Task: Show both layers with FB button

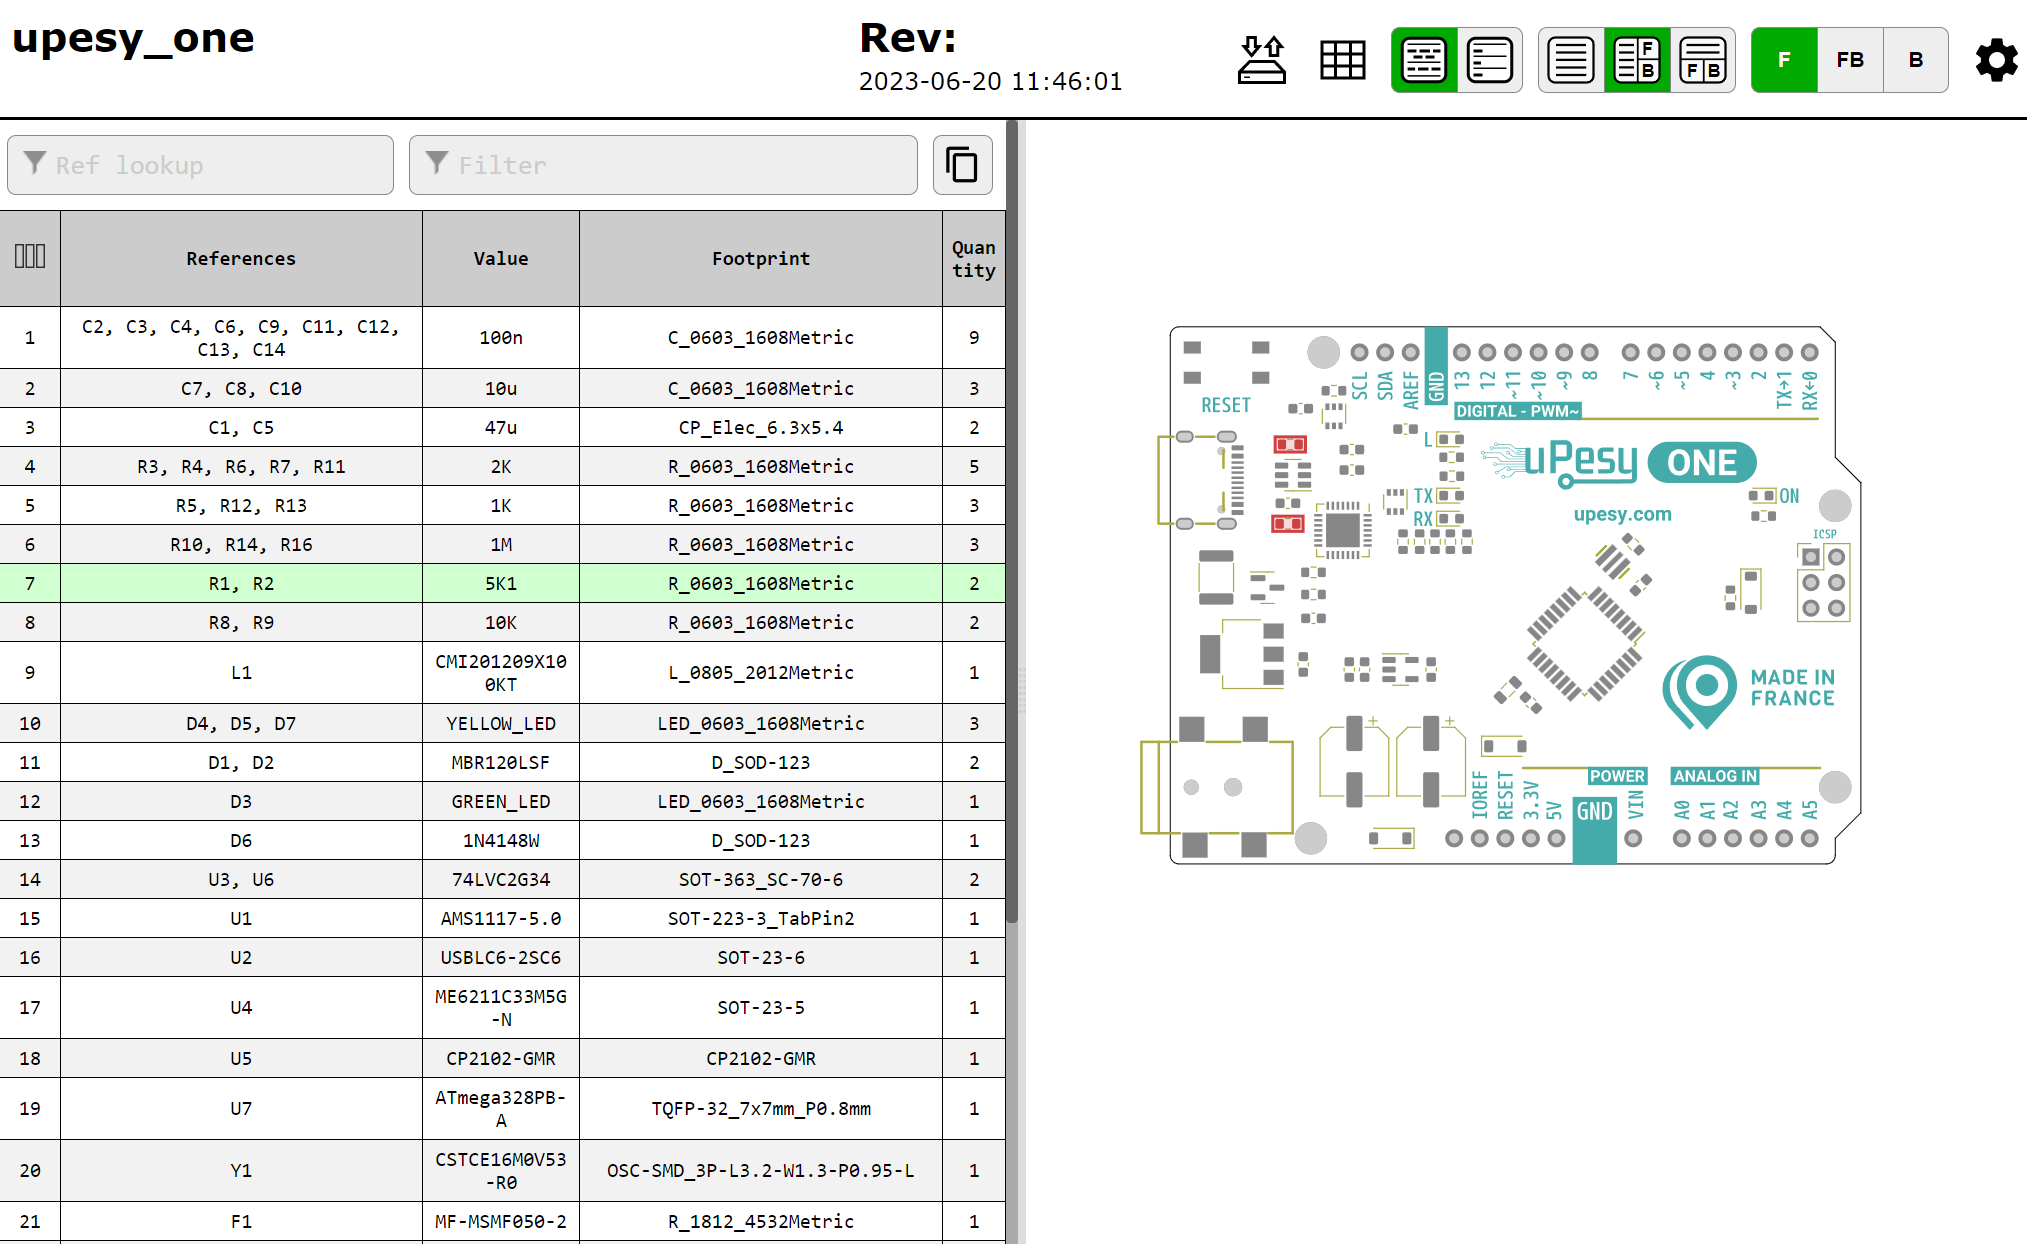Action: point(1850,60)
